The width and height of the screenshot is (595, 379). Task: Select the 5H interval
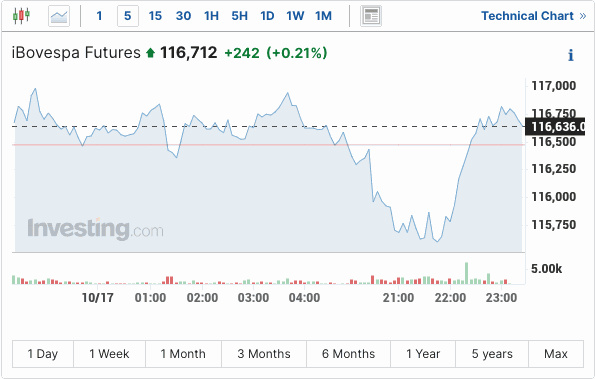point(239,16)
